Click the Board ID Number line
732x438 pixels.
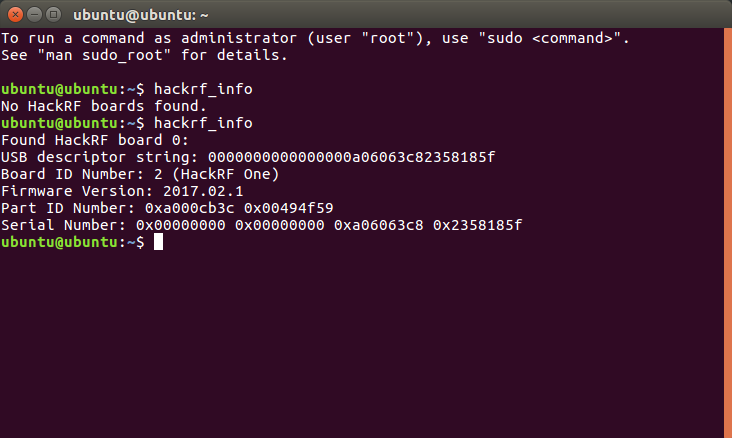(140, 175)
